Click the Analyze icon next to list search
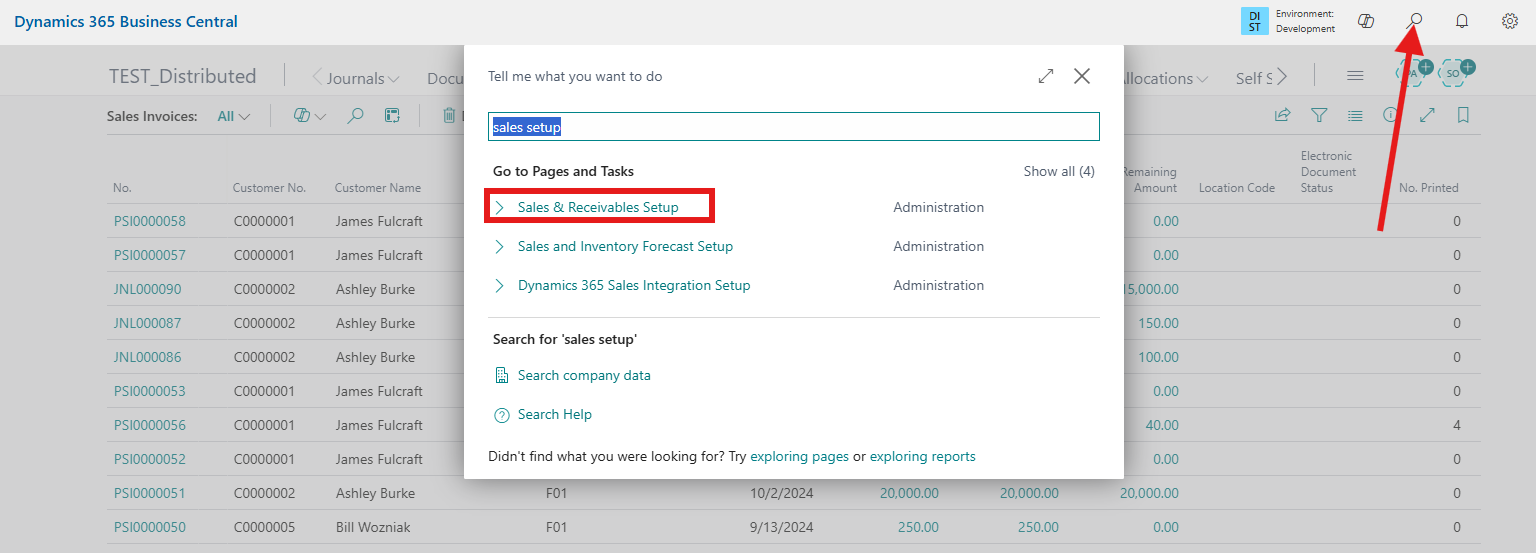This screenshot has height=553, width=1536. (393, 116)
